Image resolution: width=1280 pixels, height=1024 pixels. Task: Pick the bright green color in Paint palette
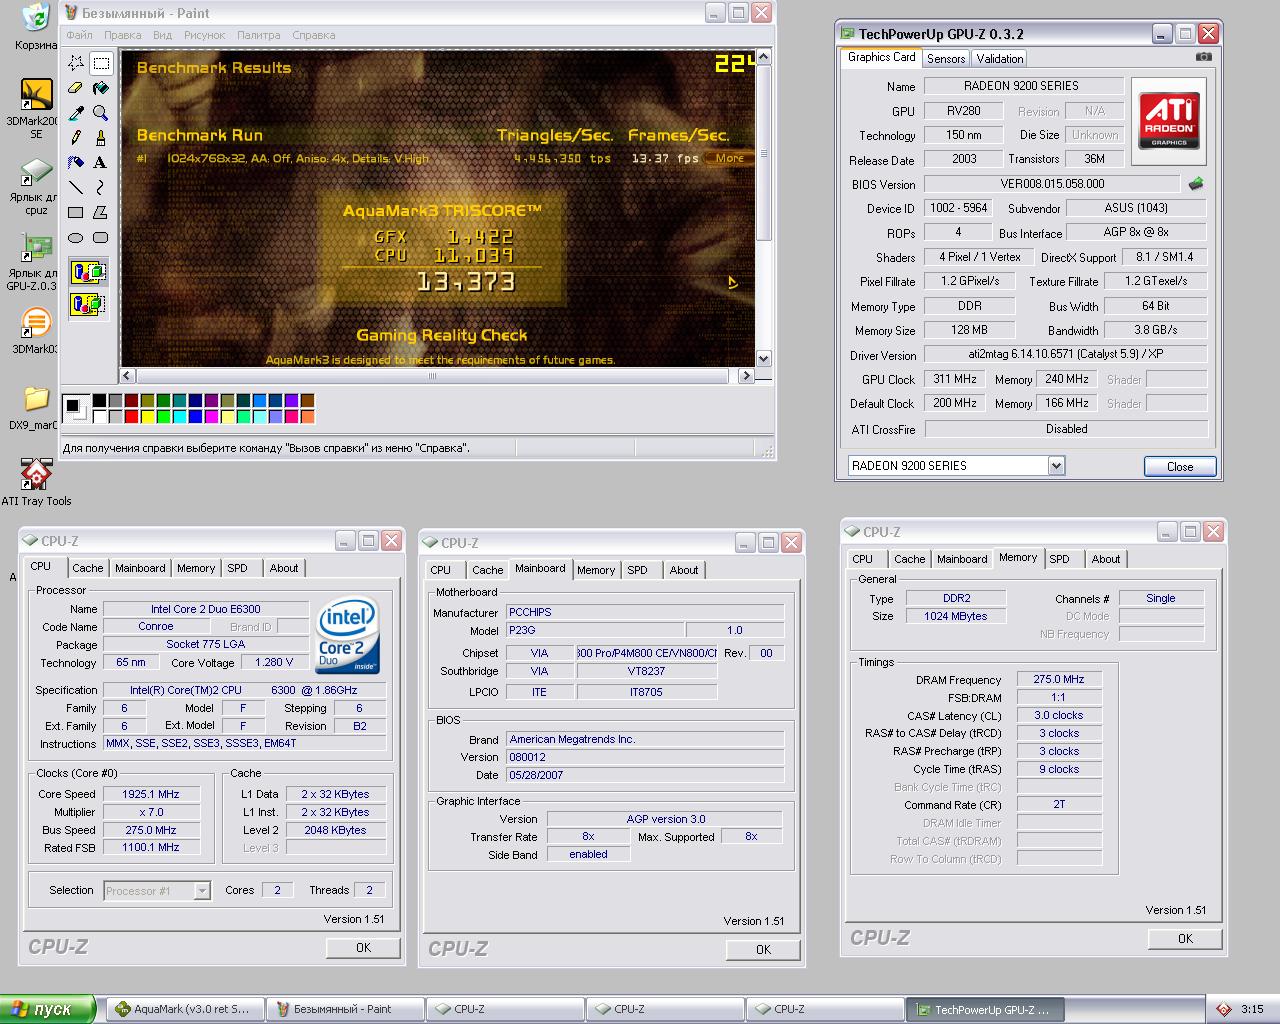coord(163,416)
